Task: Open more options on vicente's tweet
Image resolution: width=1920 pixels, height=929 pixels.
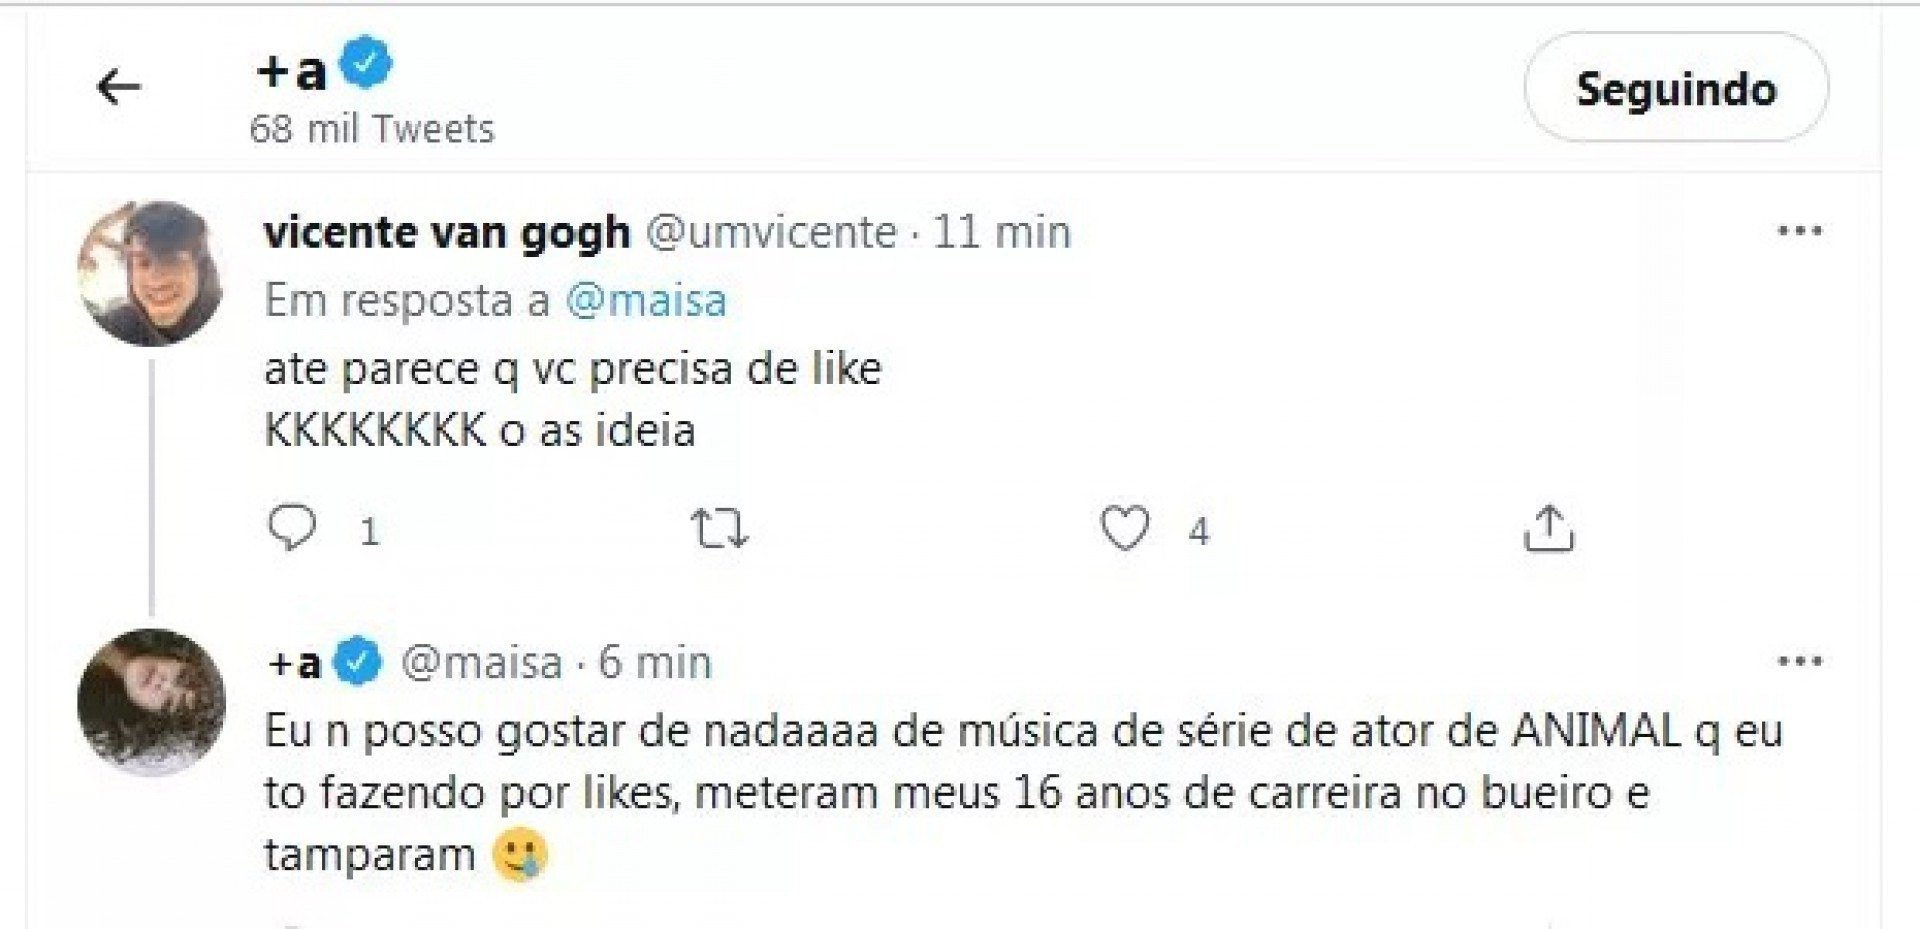Action: [x=1799, y=231]
